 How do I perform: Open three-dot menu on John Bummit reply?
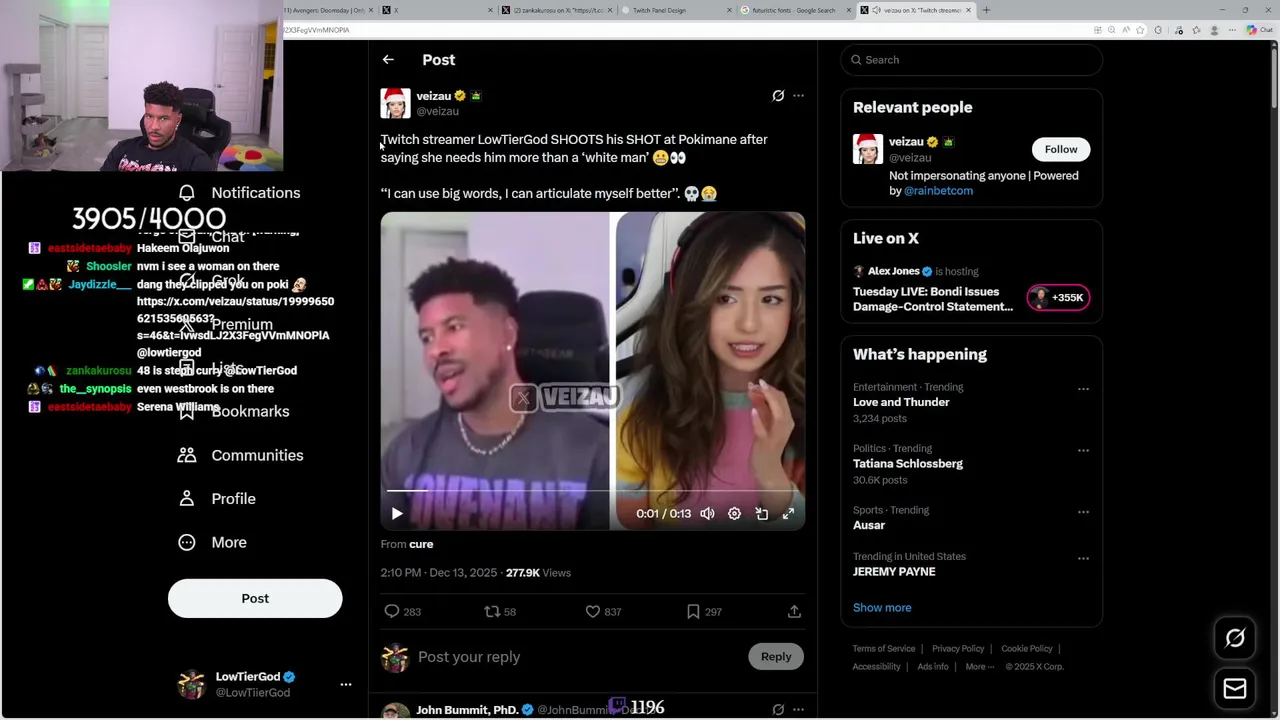coord(798,710)
